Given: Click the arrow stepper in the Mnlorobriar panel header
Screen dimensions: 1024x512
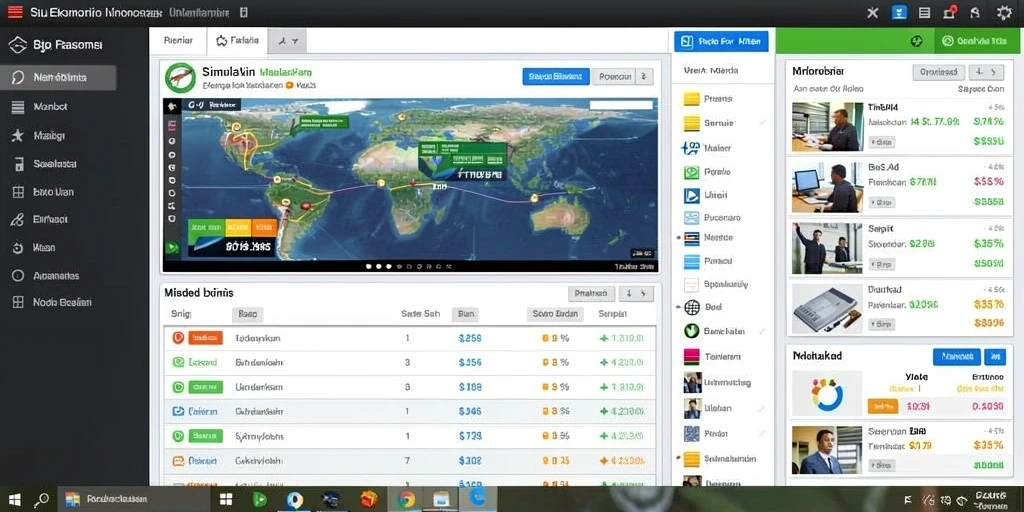Looking at the screenshot, I should coord(986,72).
